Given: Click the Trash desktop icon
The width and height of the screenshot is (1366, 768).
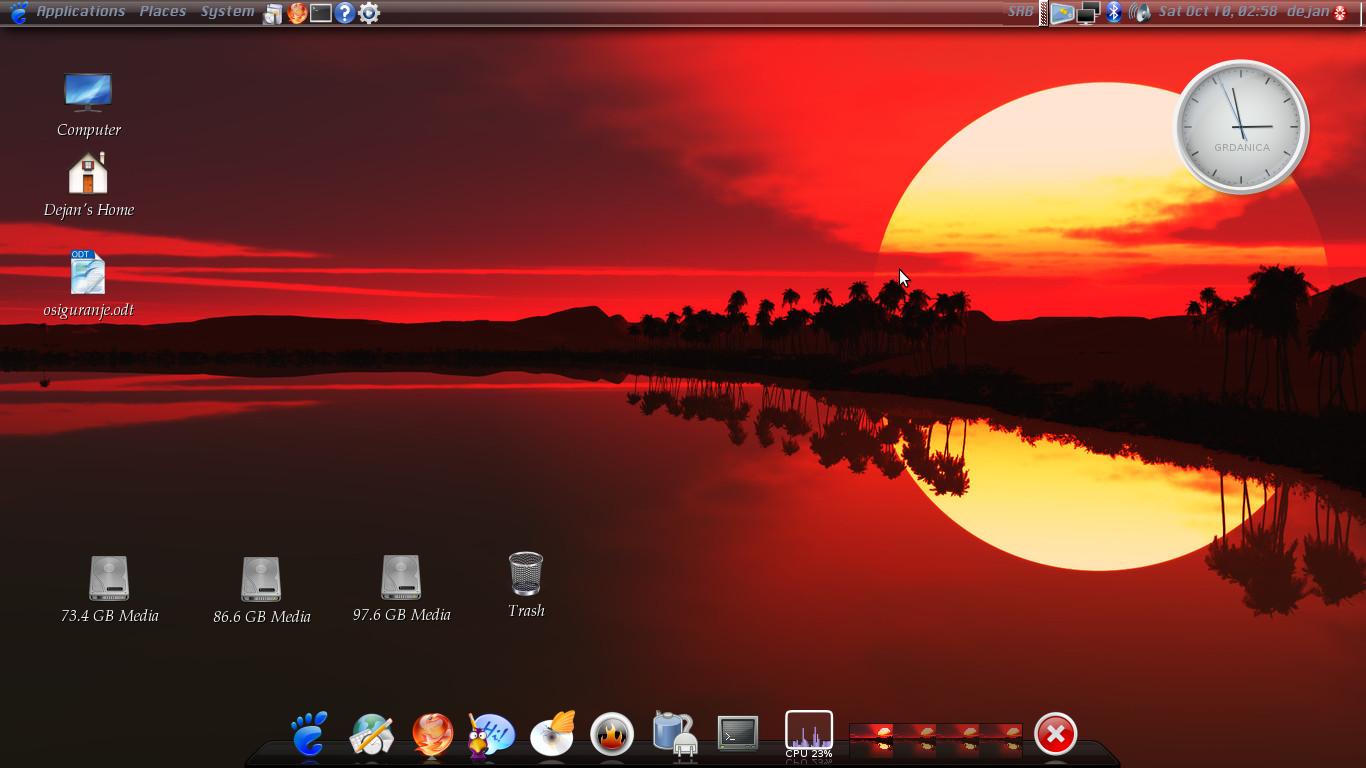Looking at the screenshot, I should (x=526, y=576).
